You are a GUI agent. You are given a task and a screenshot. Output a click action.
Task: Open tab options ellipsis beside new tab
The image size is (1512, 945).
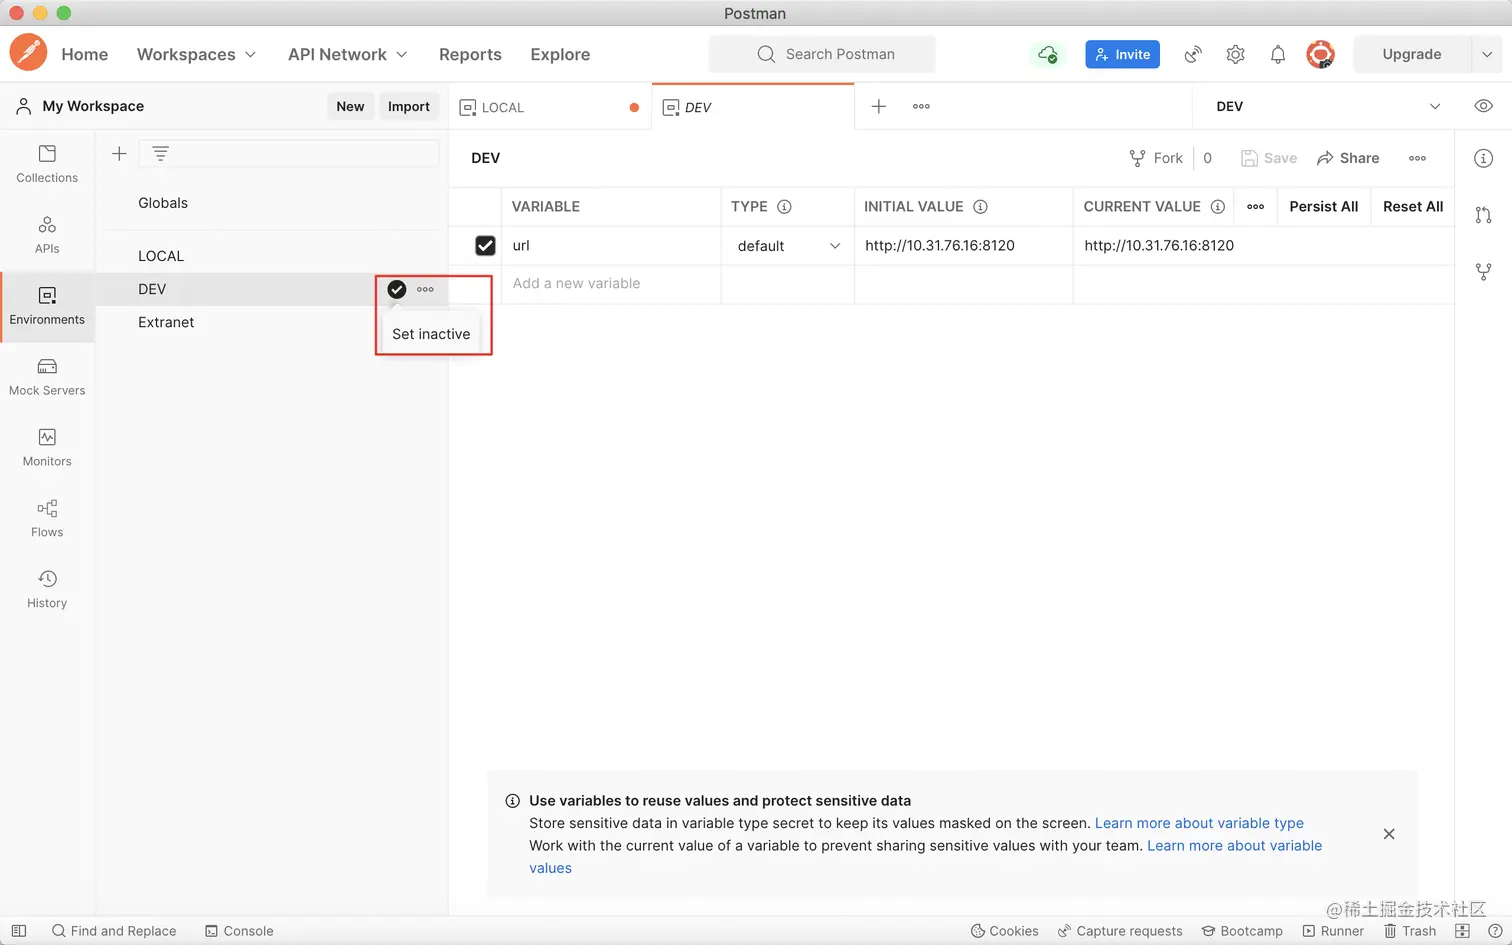(921, 106)
